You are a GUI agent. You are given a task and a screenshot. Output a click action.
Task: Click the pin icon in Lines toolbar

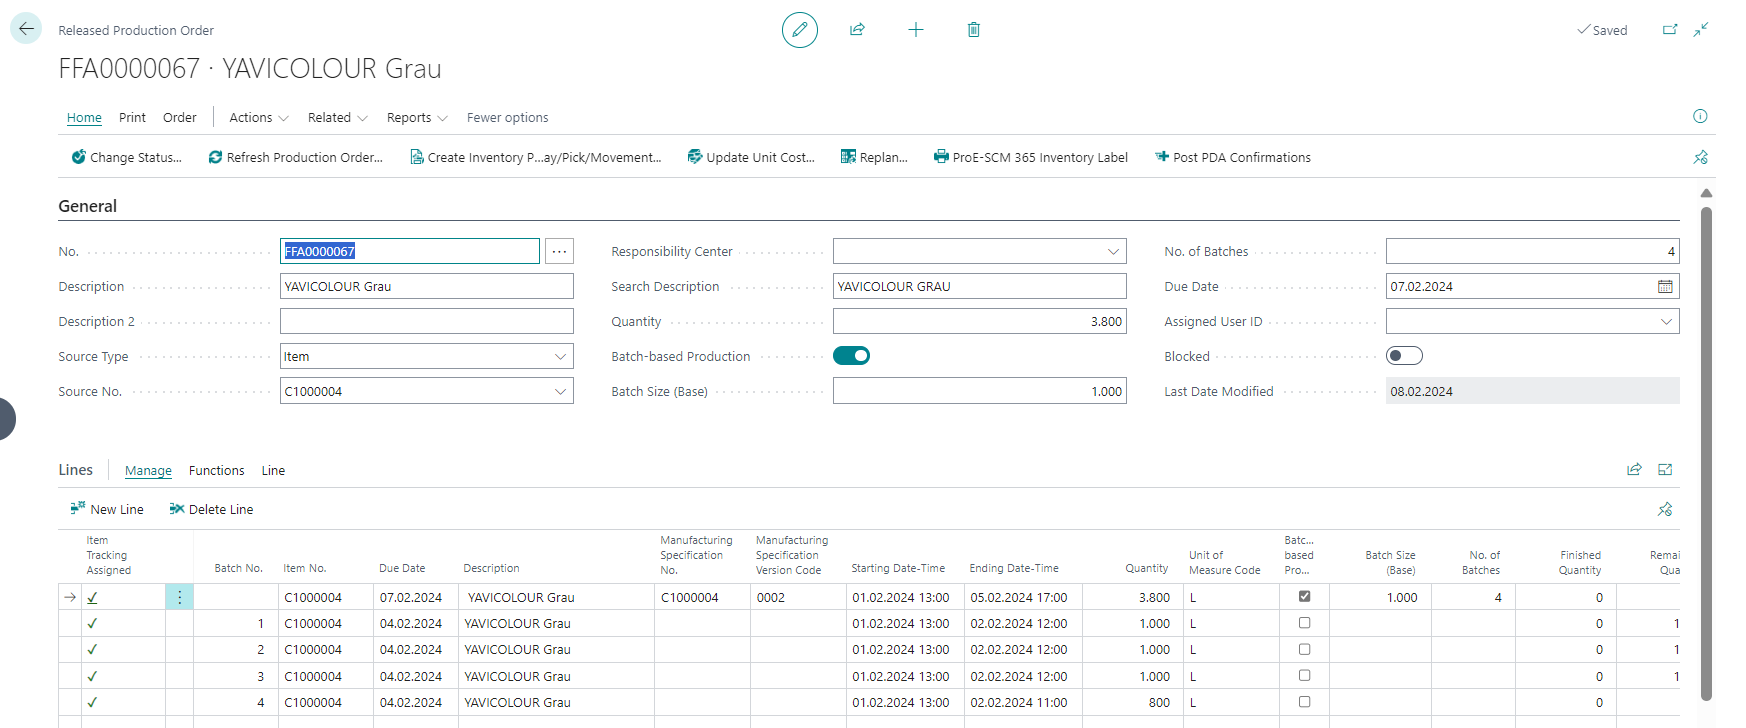tap(1665, 509)
